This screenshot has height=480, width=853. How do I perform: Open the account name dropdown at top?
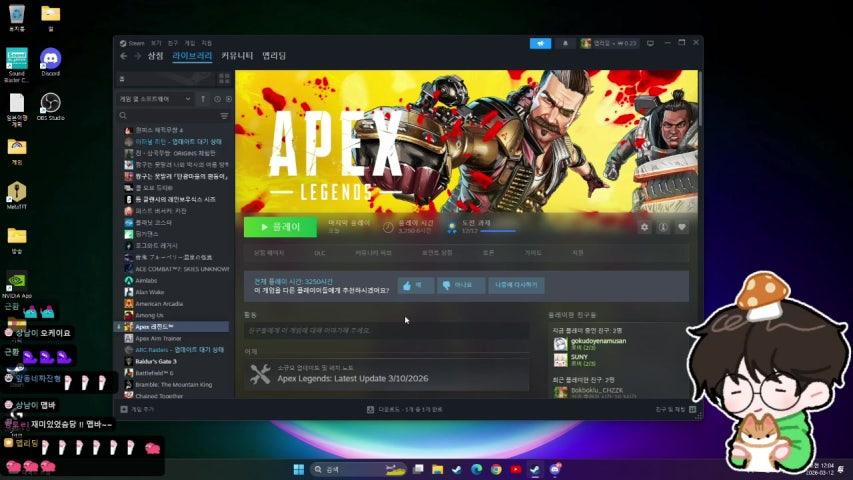click(x=609, y=44)
